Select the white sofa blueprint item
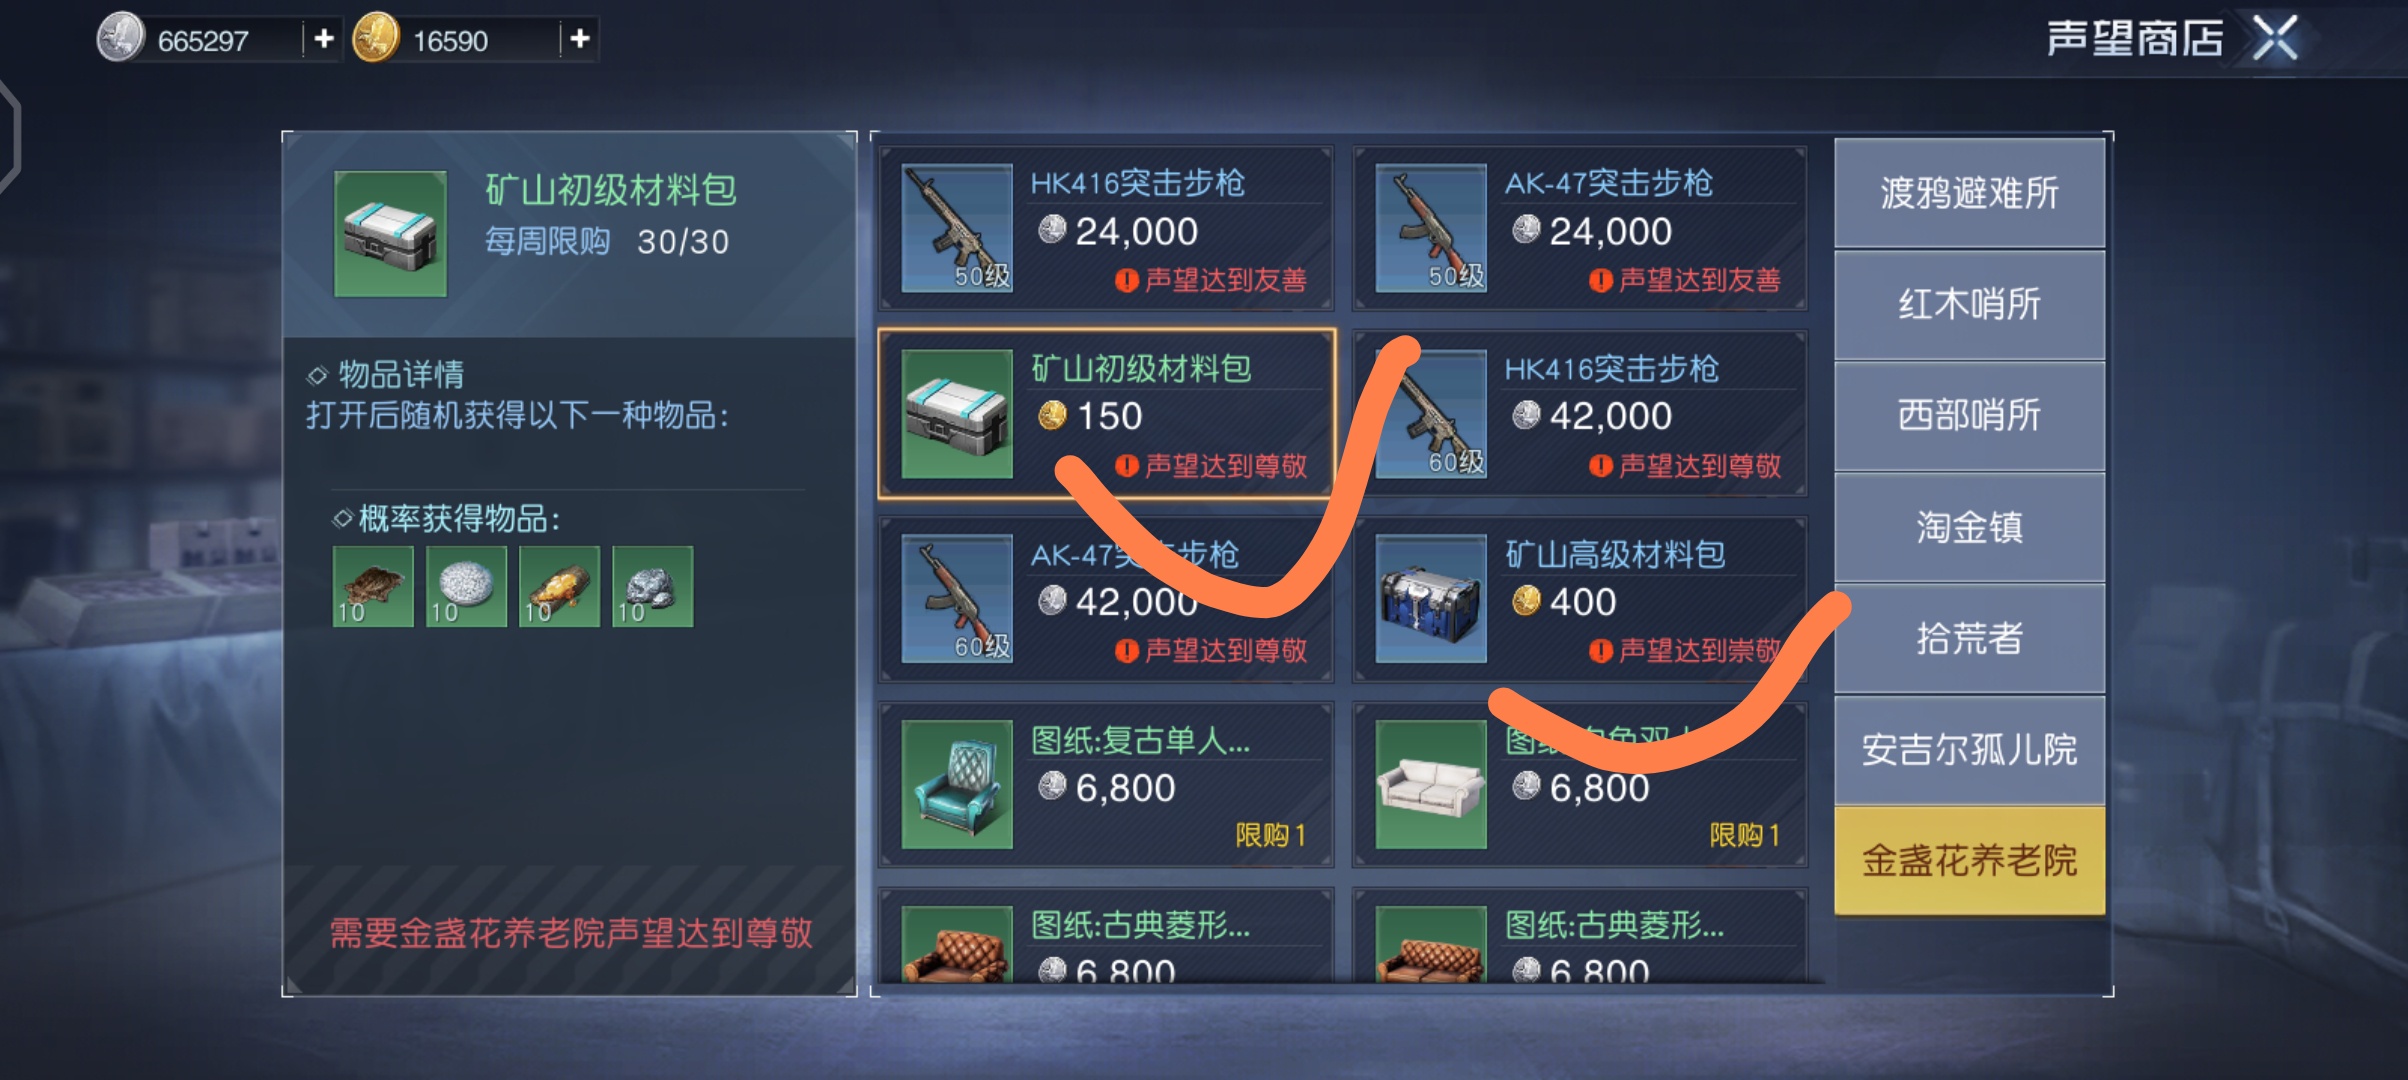Screen dimensions: 2408x1080 pos(1580,785)
